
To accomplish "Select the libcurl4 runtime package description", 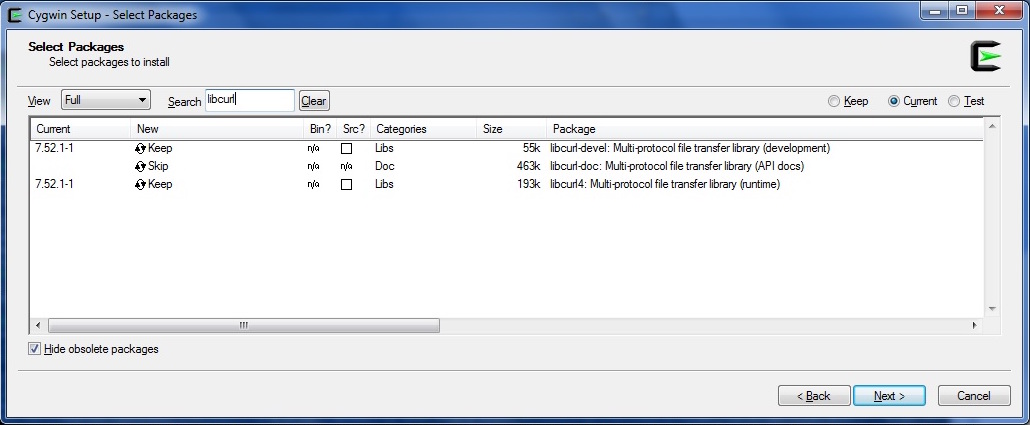I will pos(665,185).
